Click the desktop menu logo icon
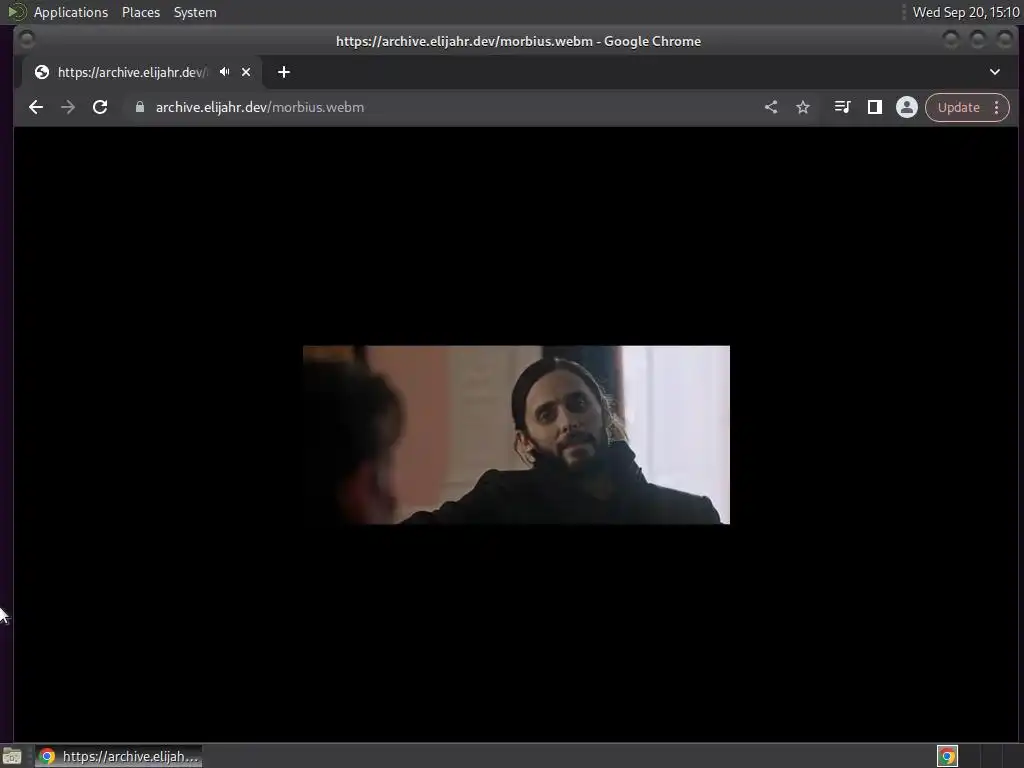1024x768 pixels. (16, 12)
